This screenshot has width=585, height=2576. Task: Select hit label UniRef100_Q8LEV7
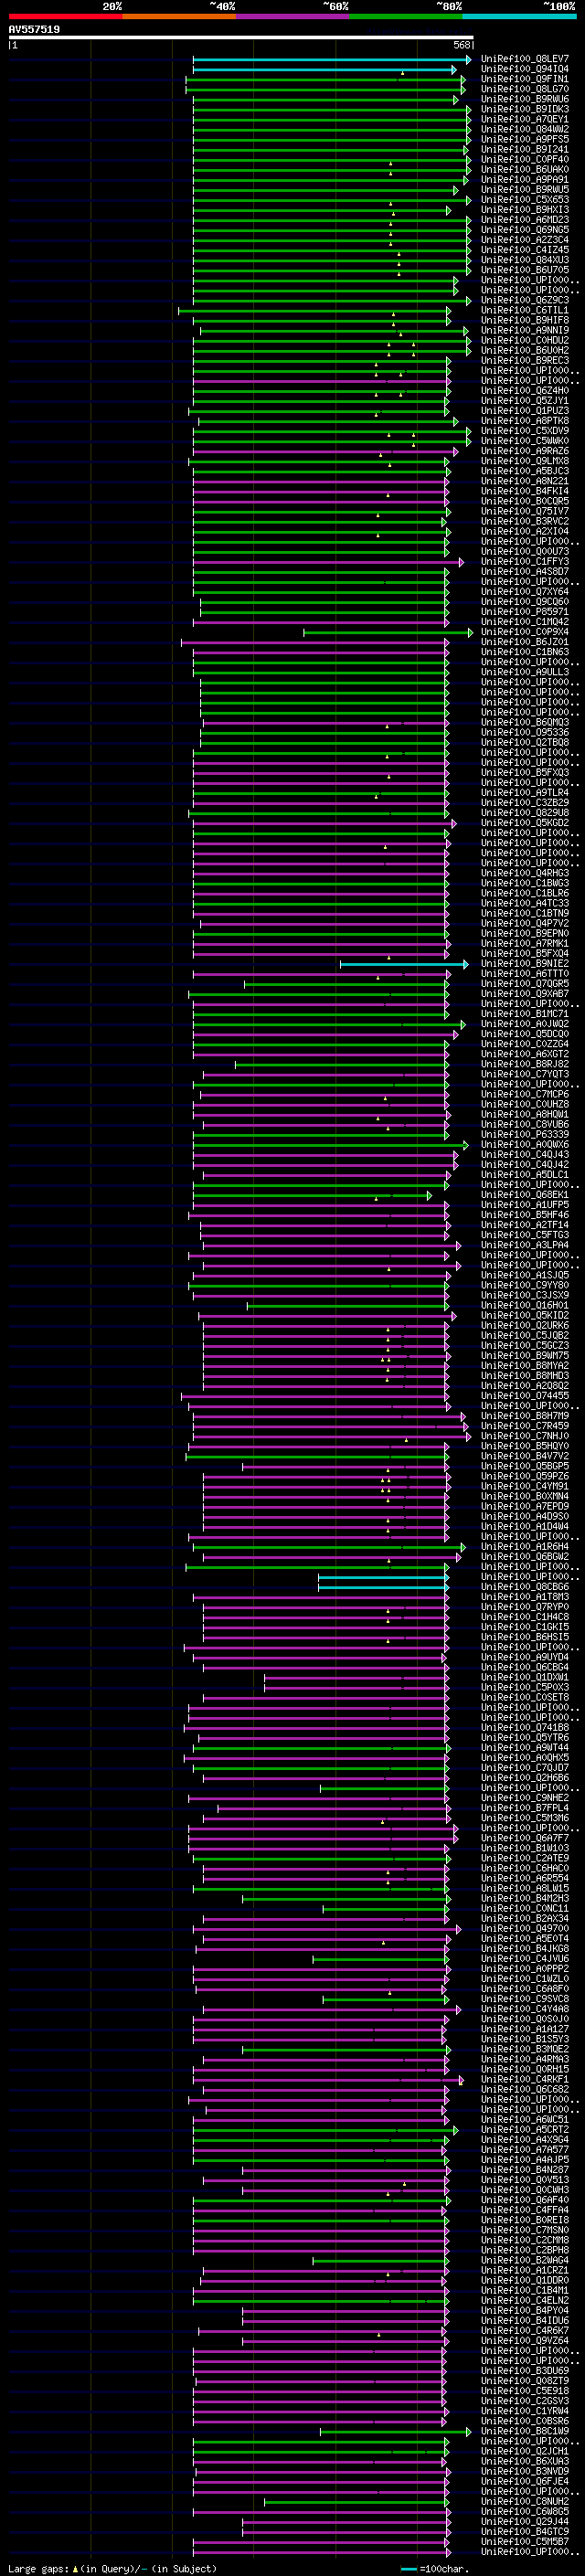pyautogui.click(x=524, y=59)
